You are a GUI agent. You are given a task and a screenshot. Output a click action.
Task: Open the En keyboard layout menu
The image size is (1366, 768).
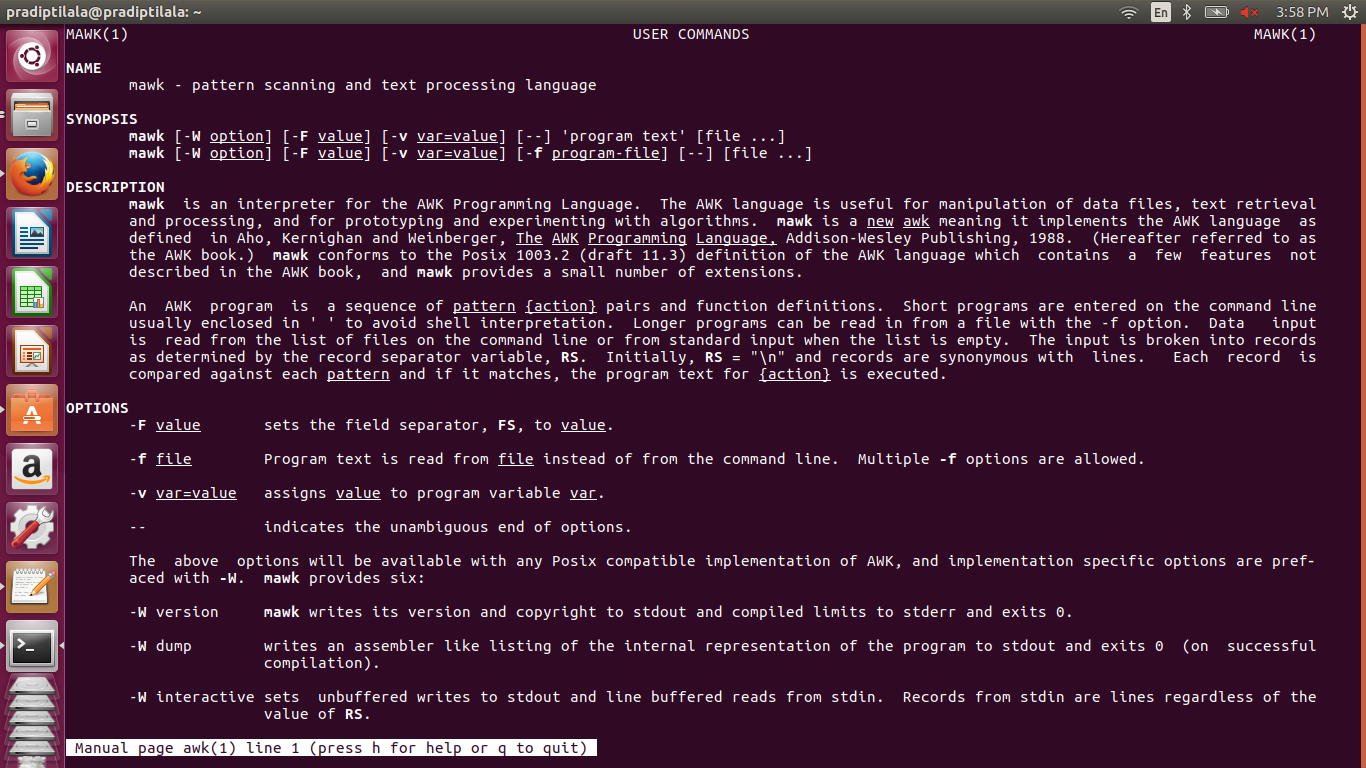coord(1159,12)
